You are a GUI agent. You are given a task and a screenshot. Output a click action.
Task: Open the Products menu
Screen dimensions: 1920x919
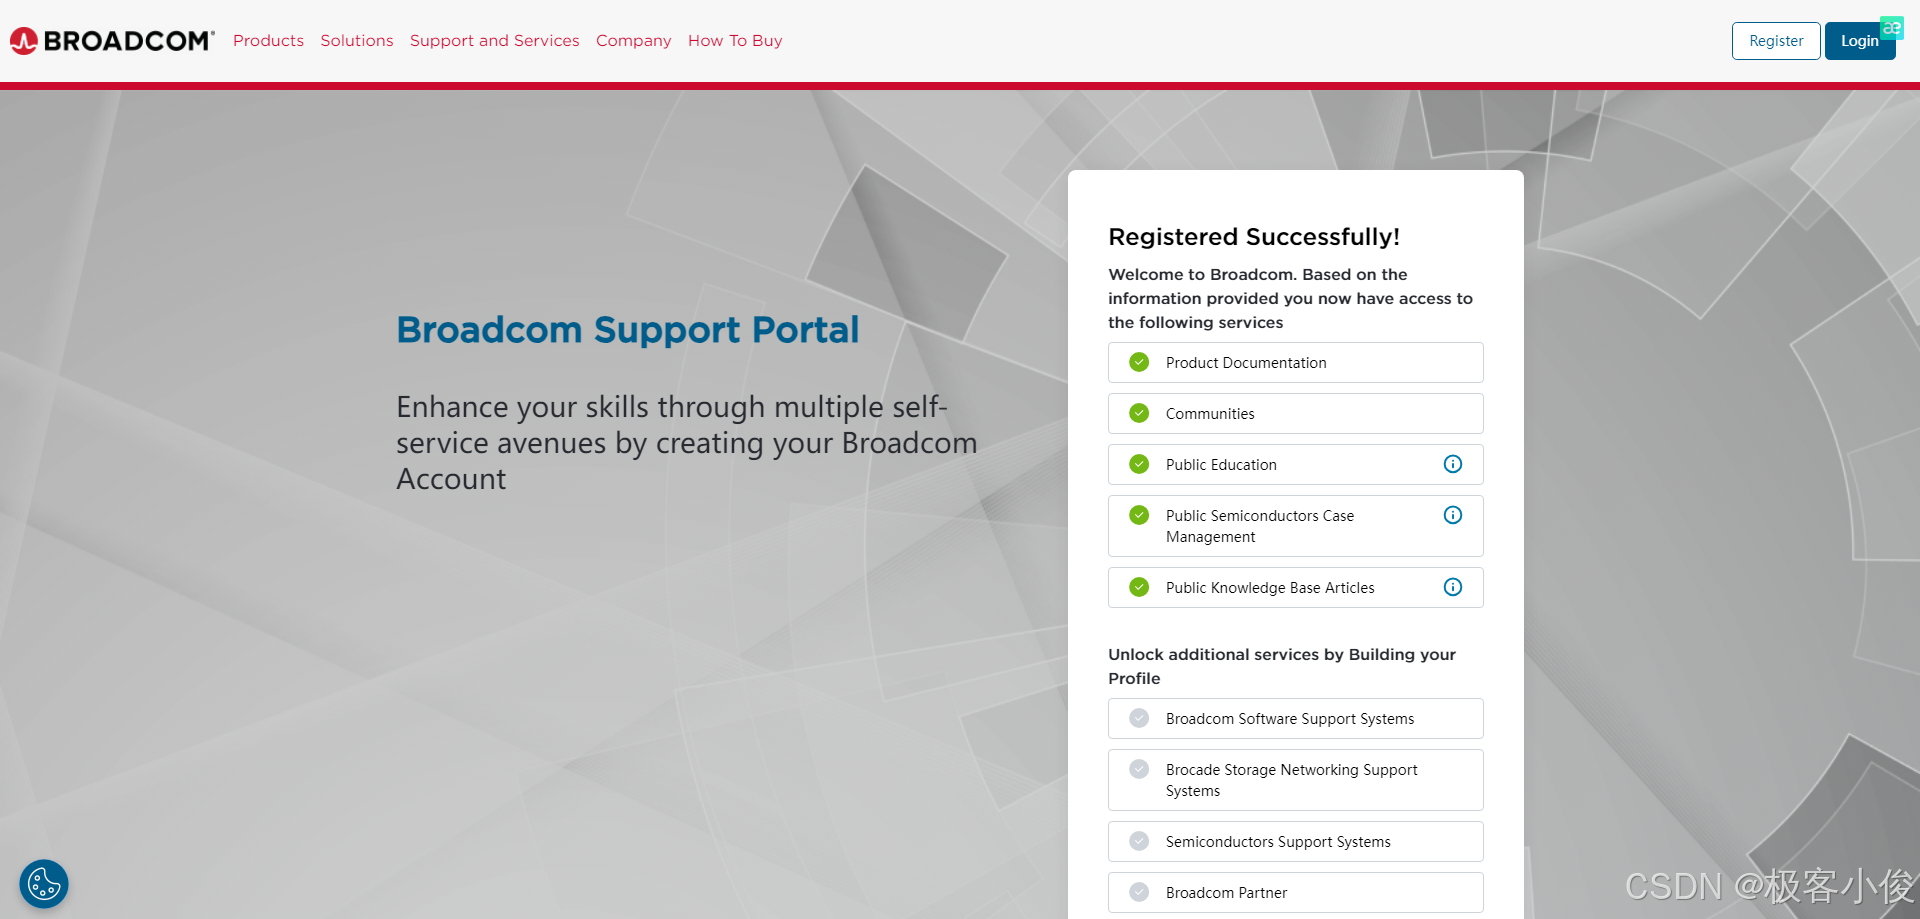click(268, 41)
